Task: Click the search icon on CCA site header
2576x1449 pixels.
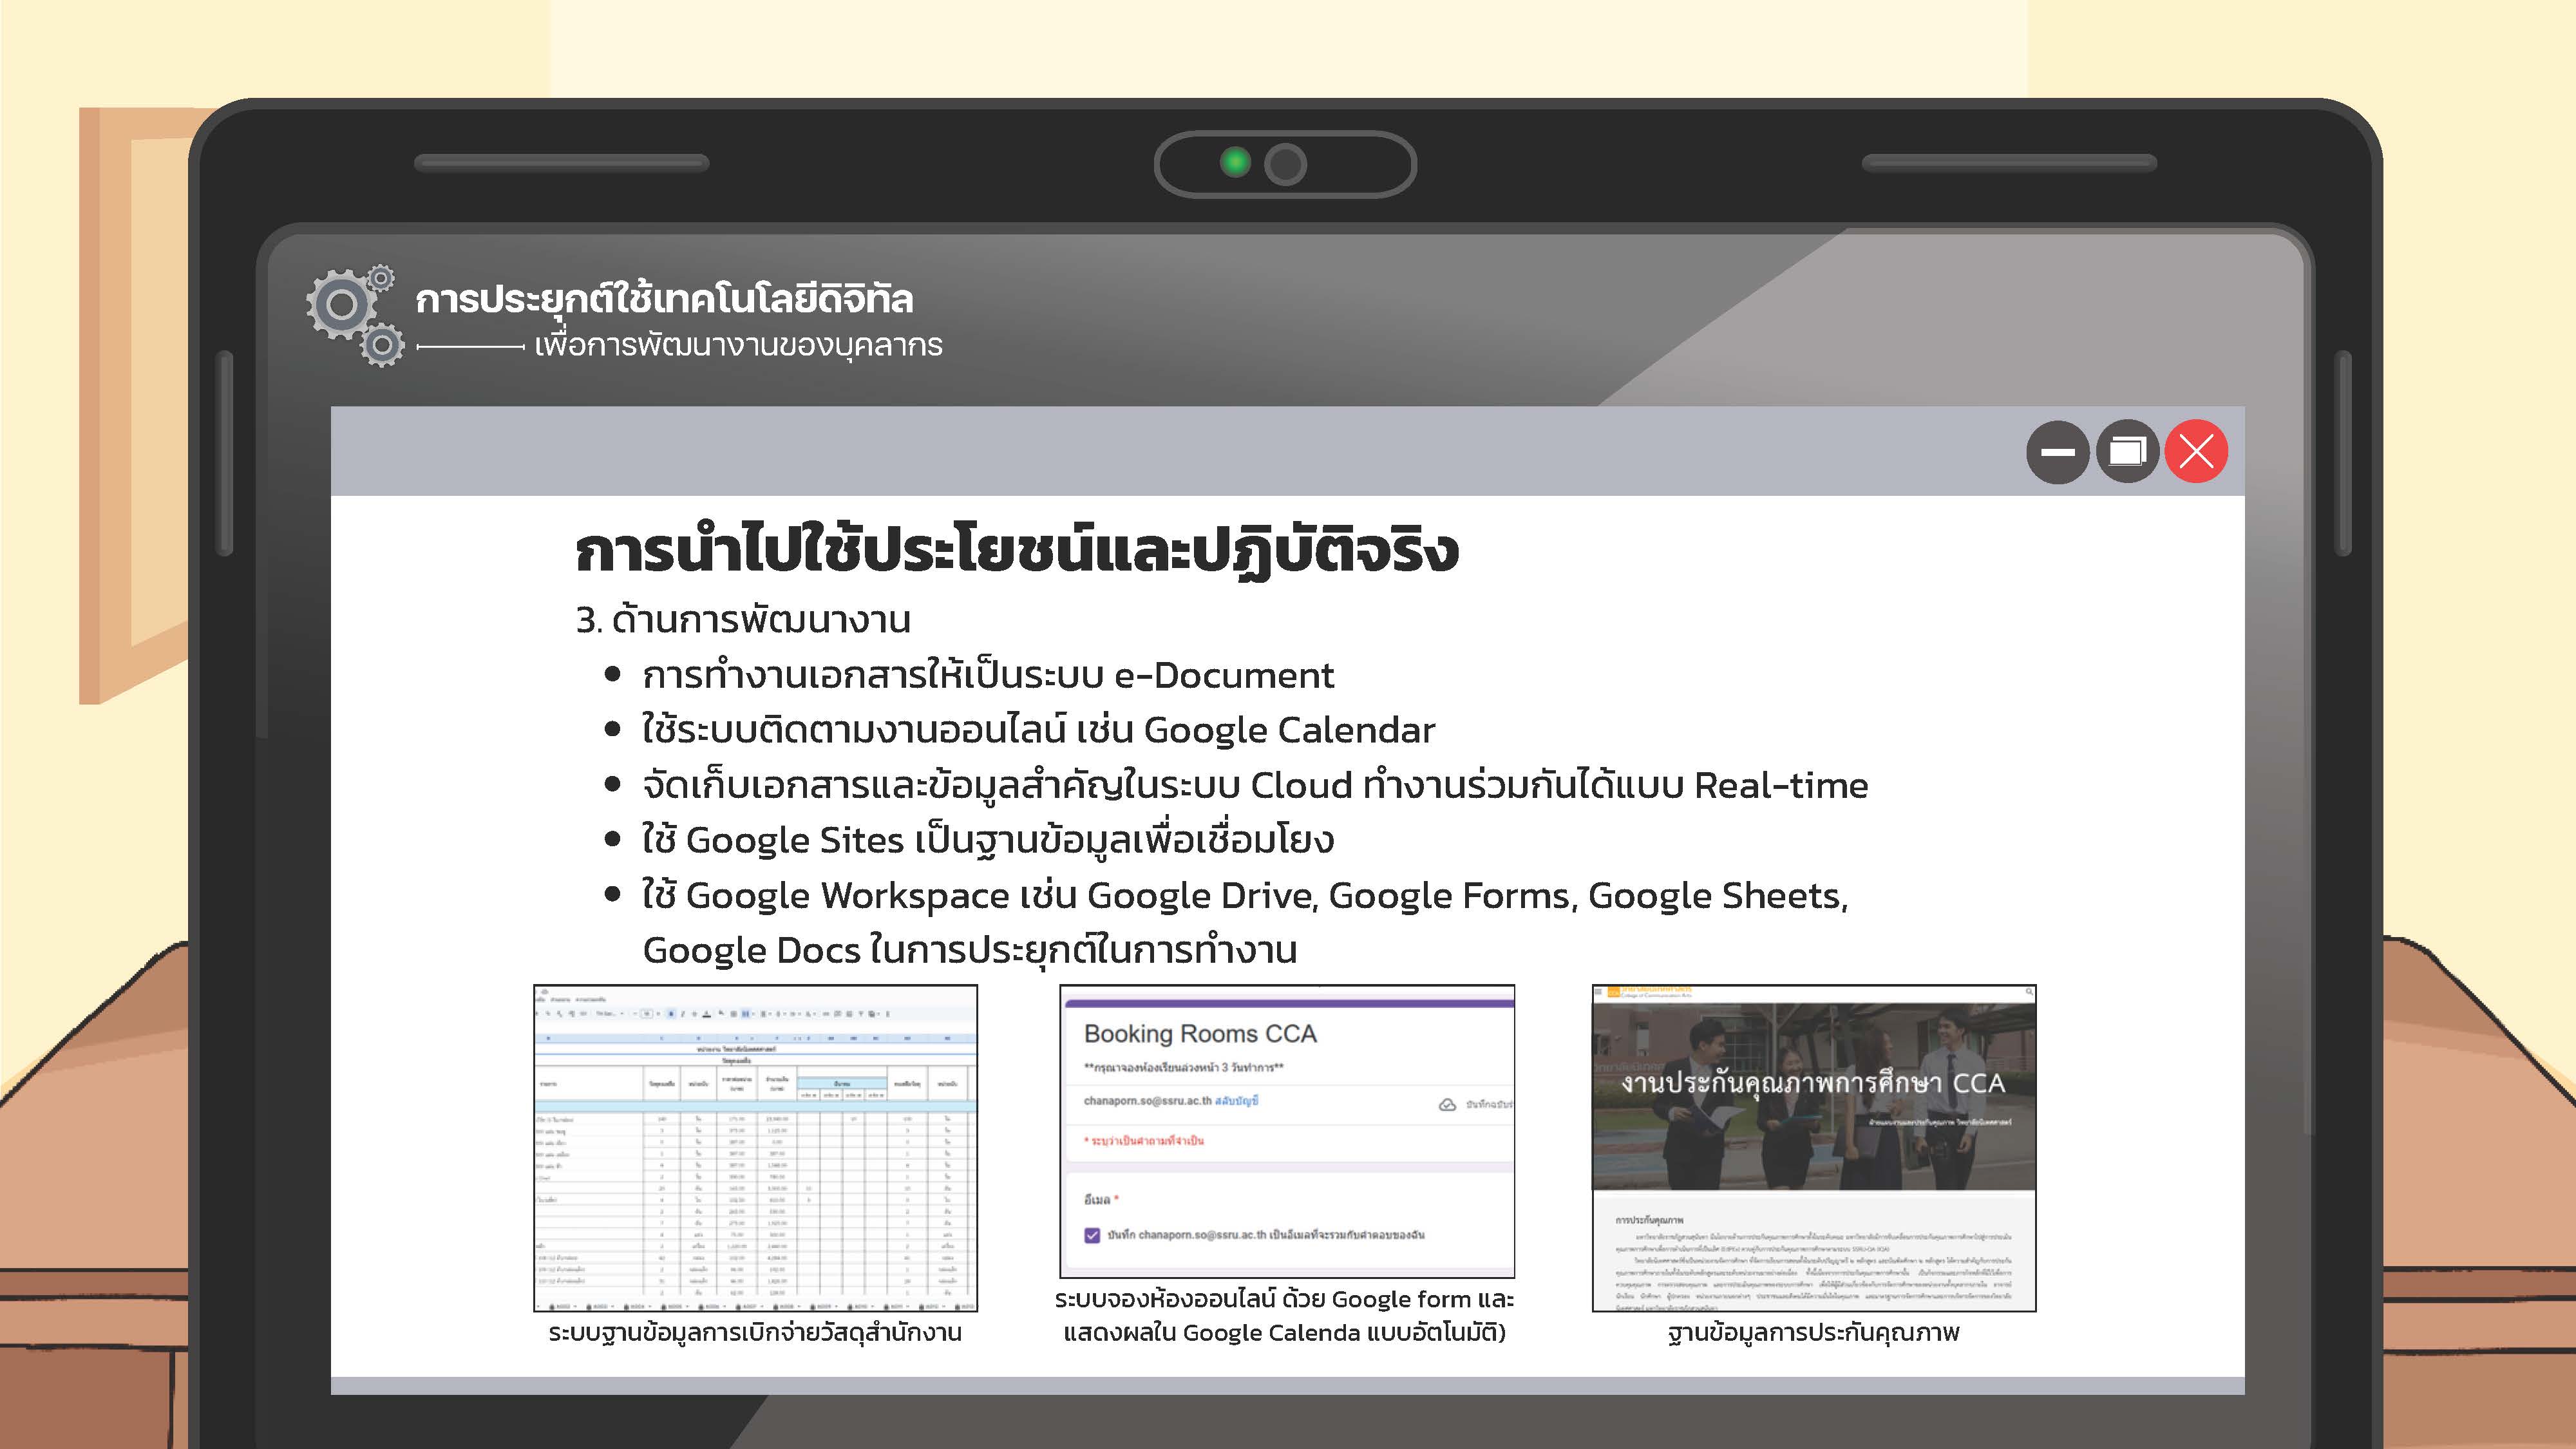Action: [x=2029, y=992]
